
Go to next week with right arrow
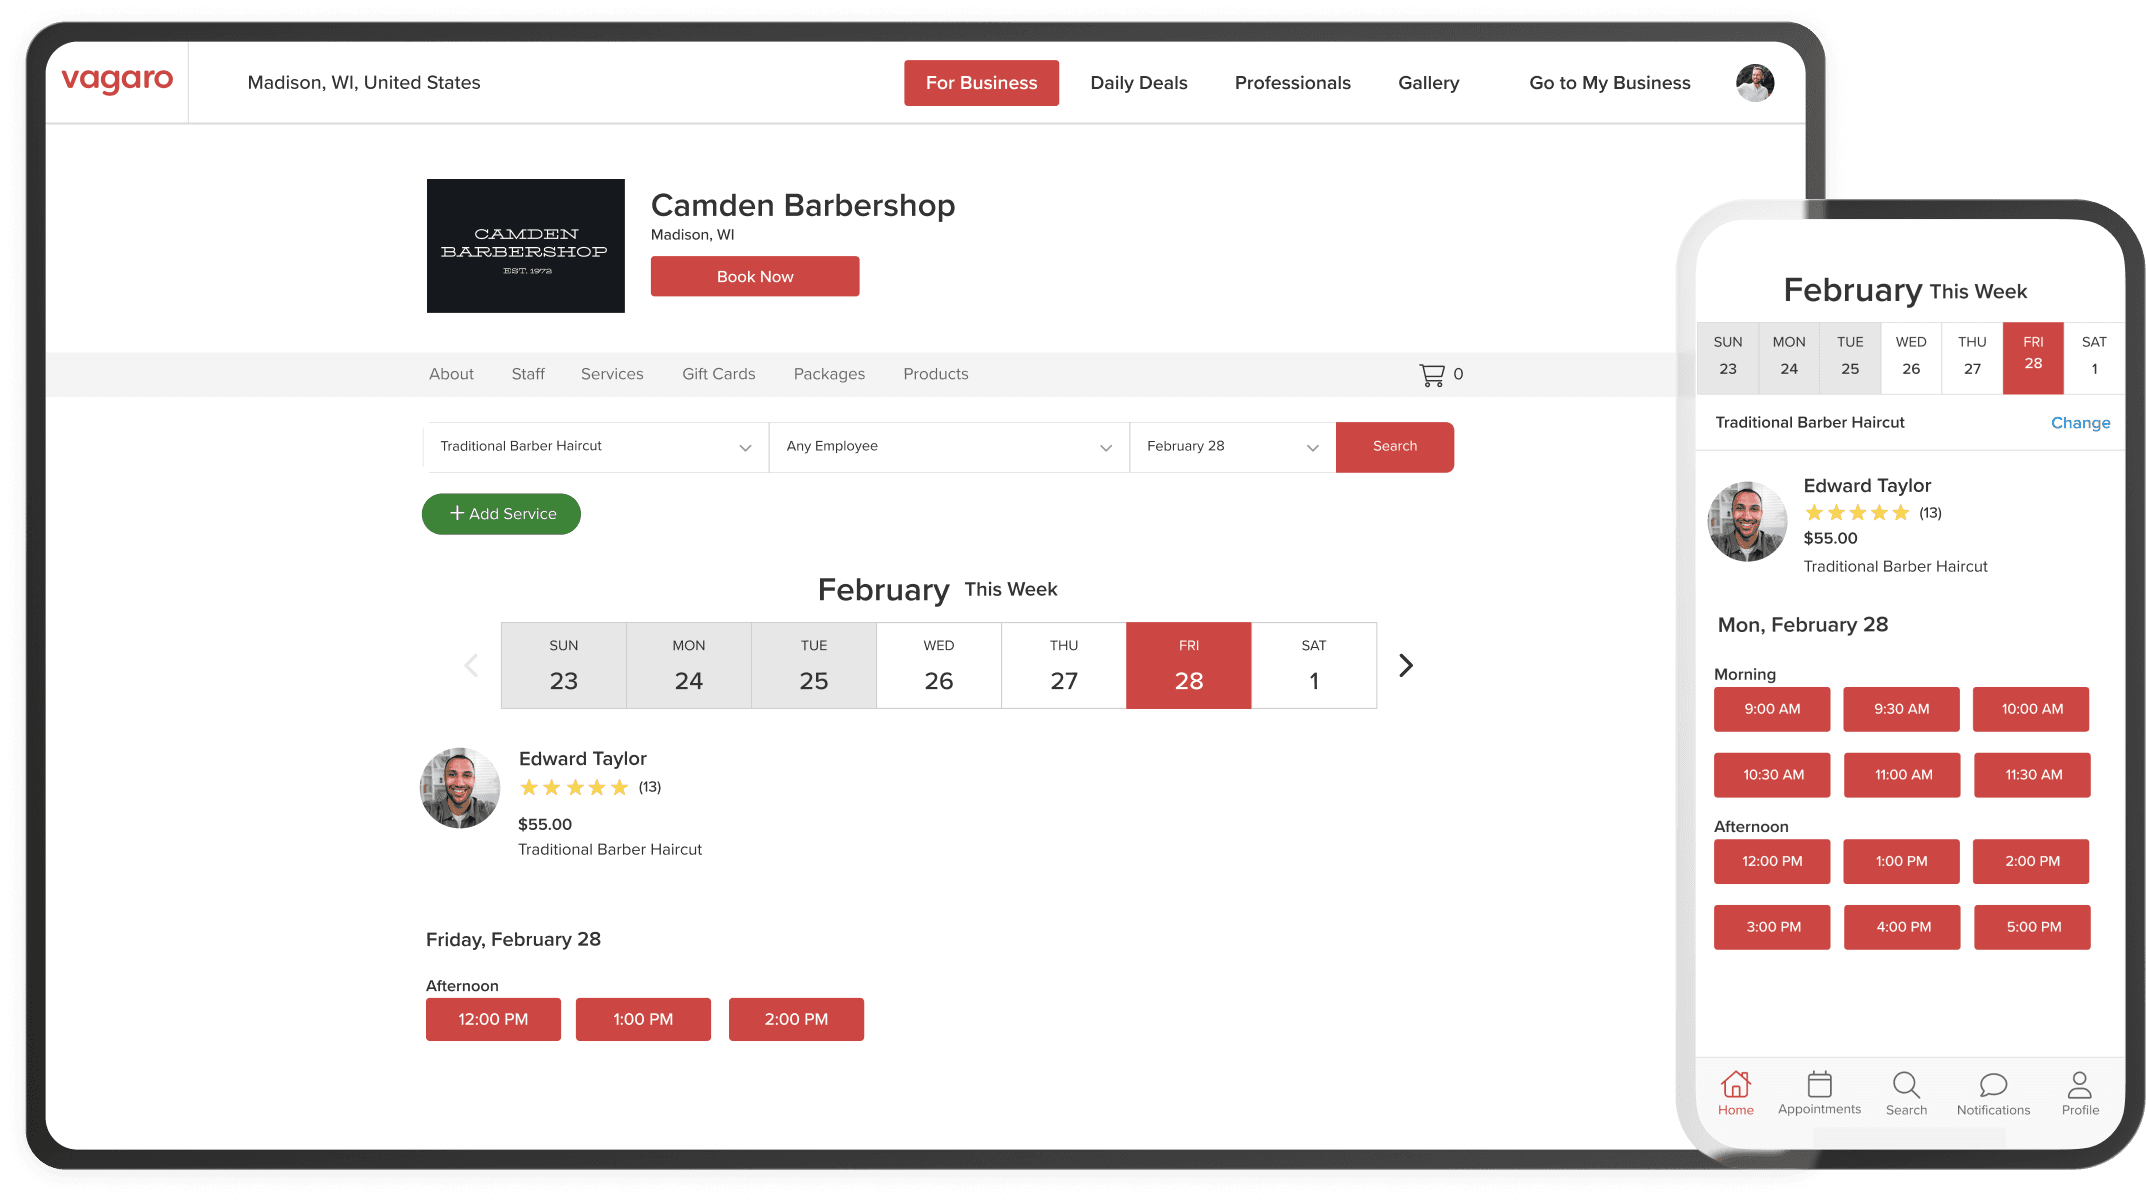1405,665
